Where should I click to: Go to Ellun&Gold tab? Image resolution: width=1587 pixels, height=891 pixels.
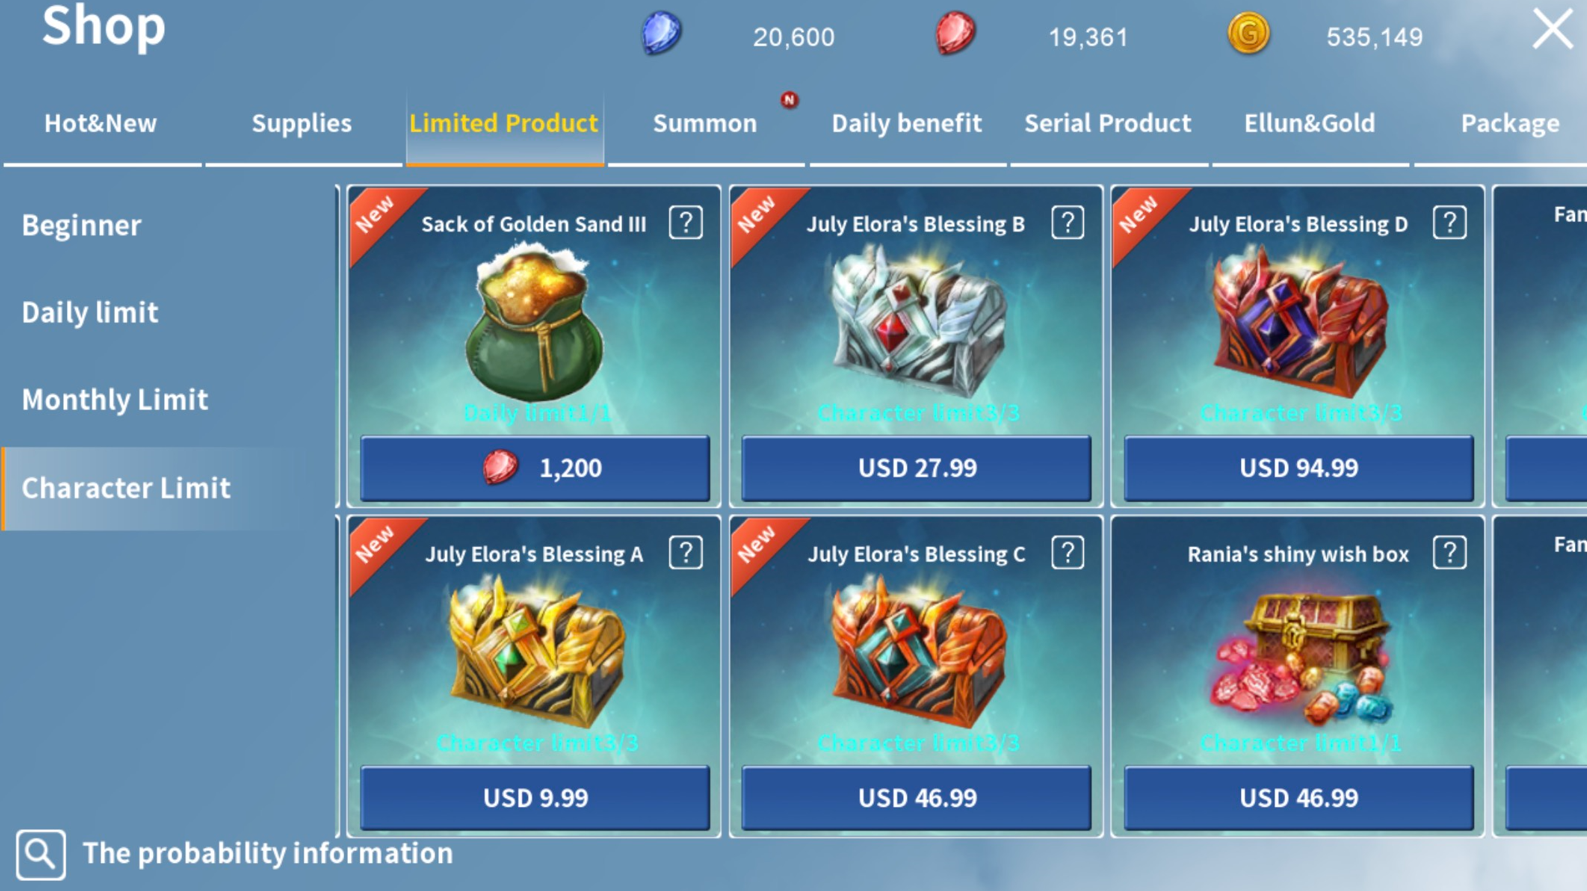pyautogui.click(x=1309, y=123)
